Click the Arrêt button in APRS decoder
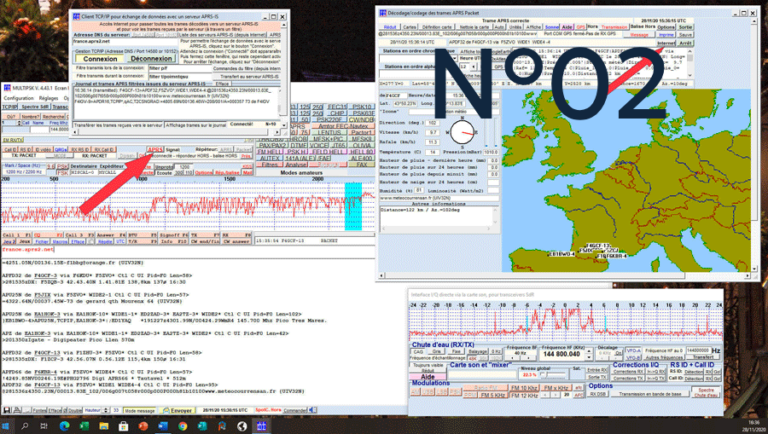 (x=685, y=43)
